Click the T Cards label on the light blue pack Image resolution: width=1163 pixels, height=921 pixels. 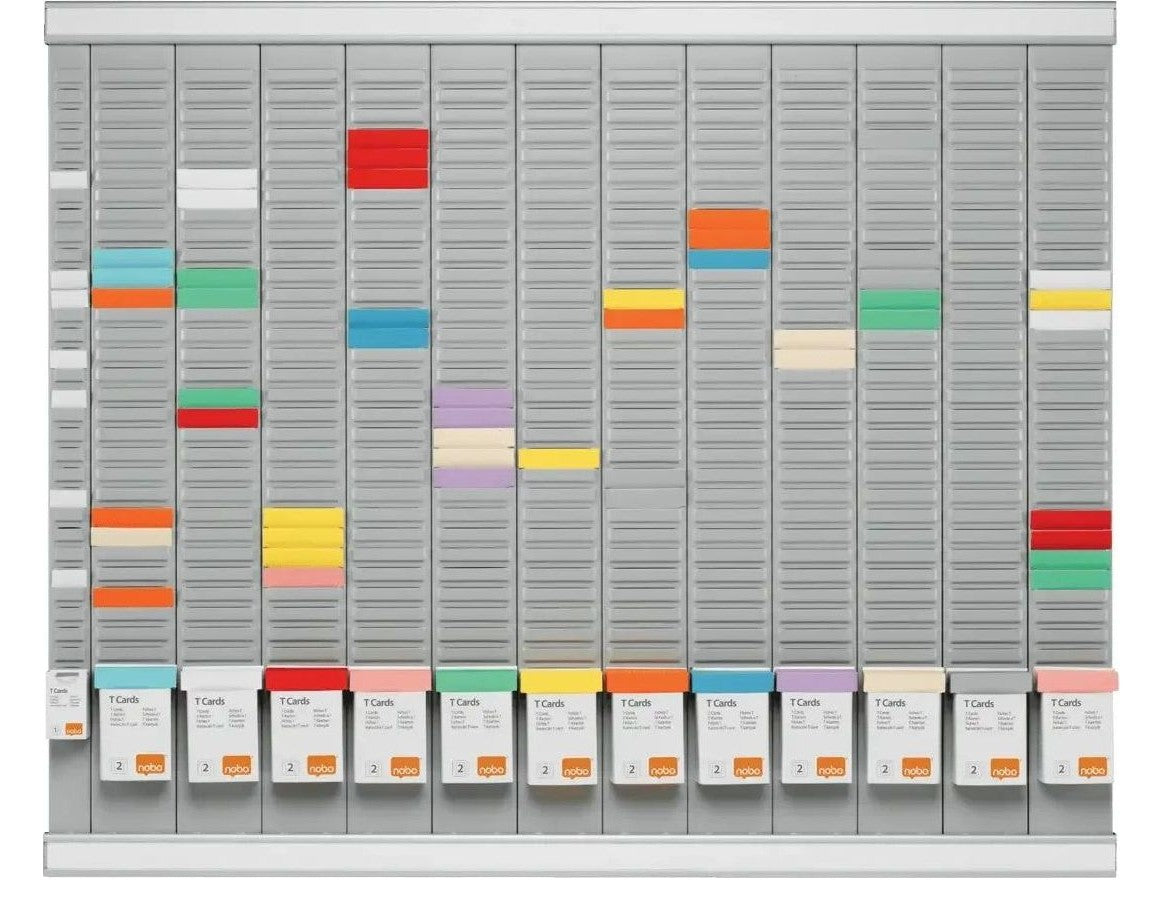click(x=124, y=699)
